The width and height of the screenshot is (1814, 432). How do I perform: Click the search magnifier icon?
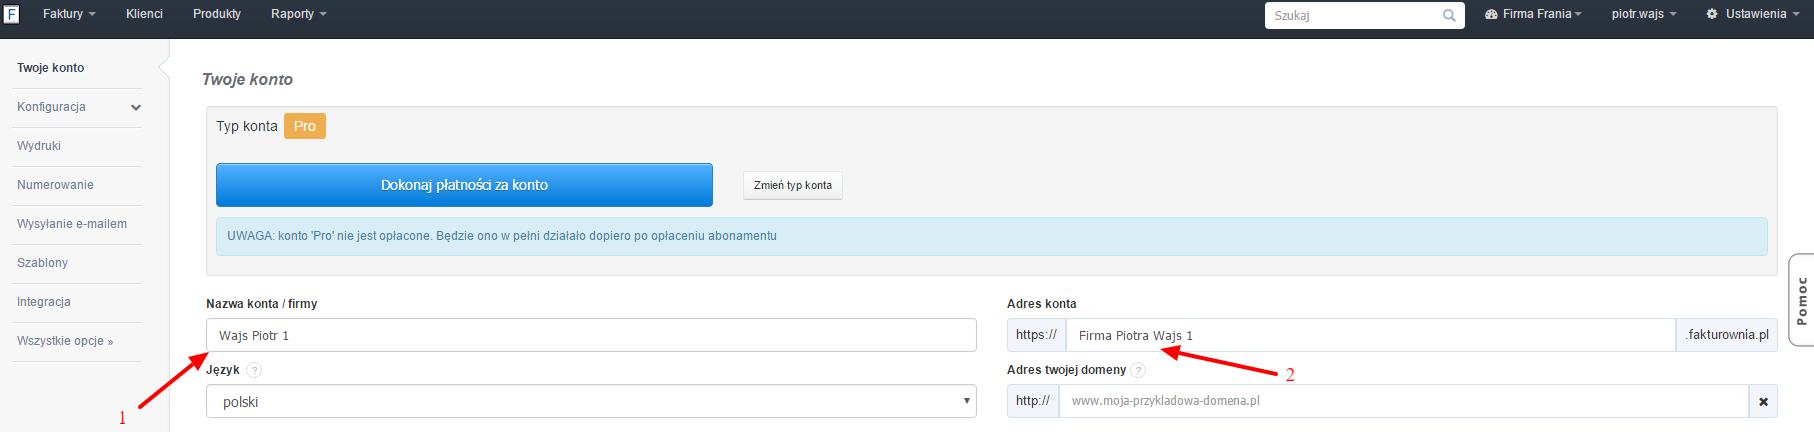tap(1449, 15)
